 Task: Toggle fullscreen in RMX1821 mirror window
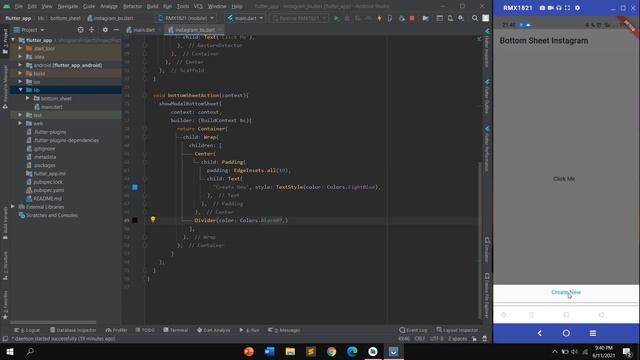coord(567,8)
